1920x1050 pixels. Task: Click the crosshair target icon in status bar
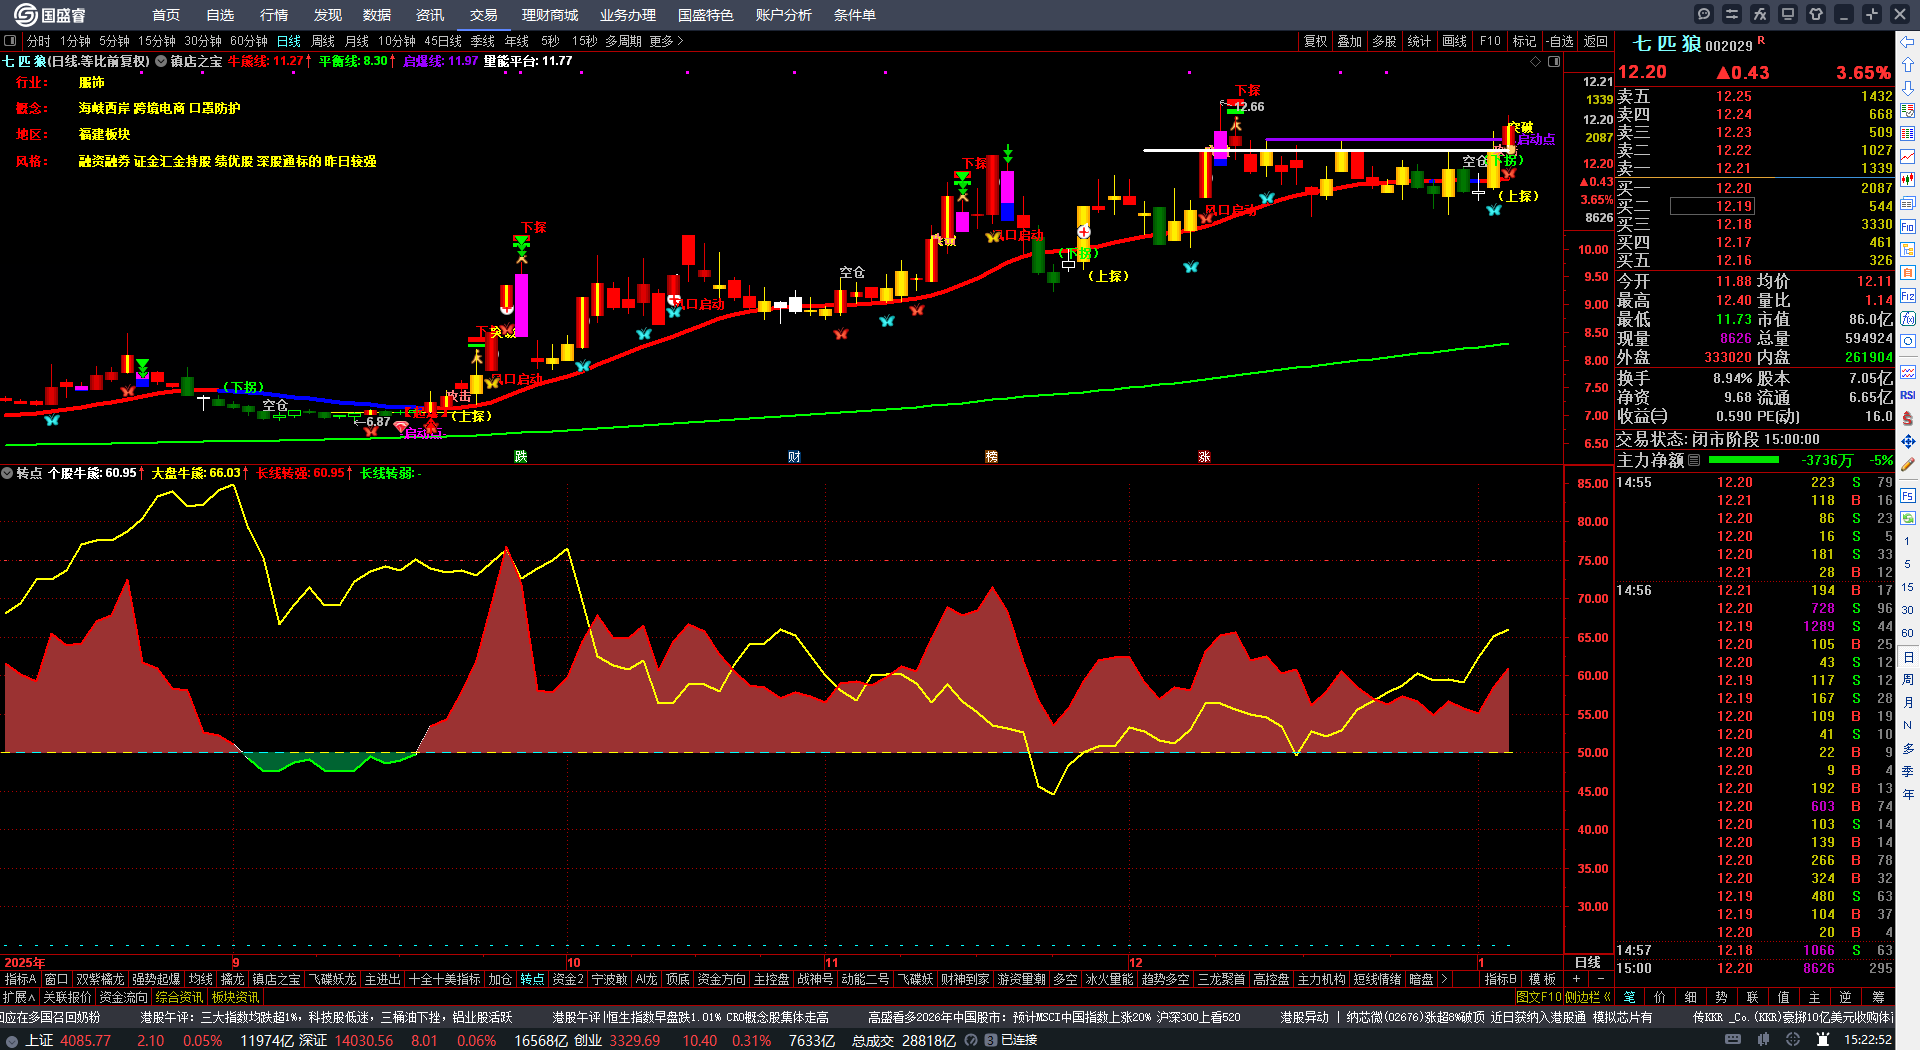tap(1794, 1040)
